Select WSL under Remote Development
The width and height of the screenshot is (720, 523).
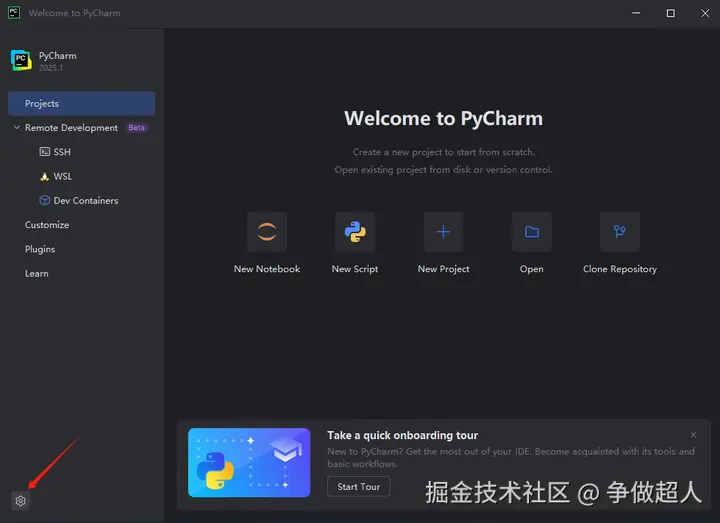click(x=63, y=176)
